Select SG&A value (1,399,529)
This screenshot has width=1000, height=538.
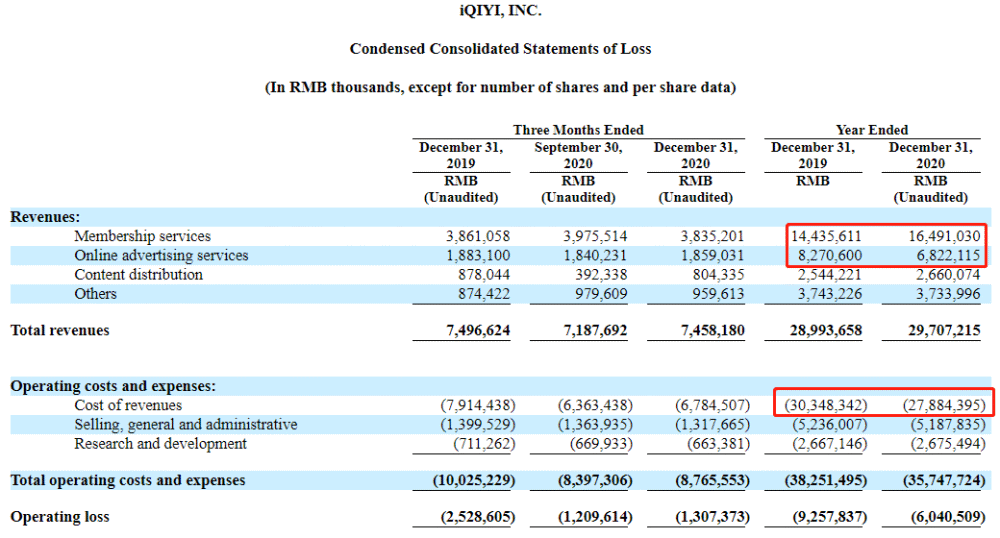click(x=478, y=425)
